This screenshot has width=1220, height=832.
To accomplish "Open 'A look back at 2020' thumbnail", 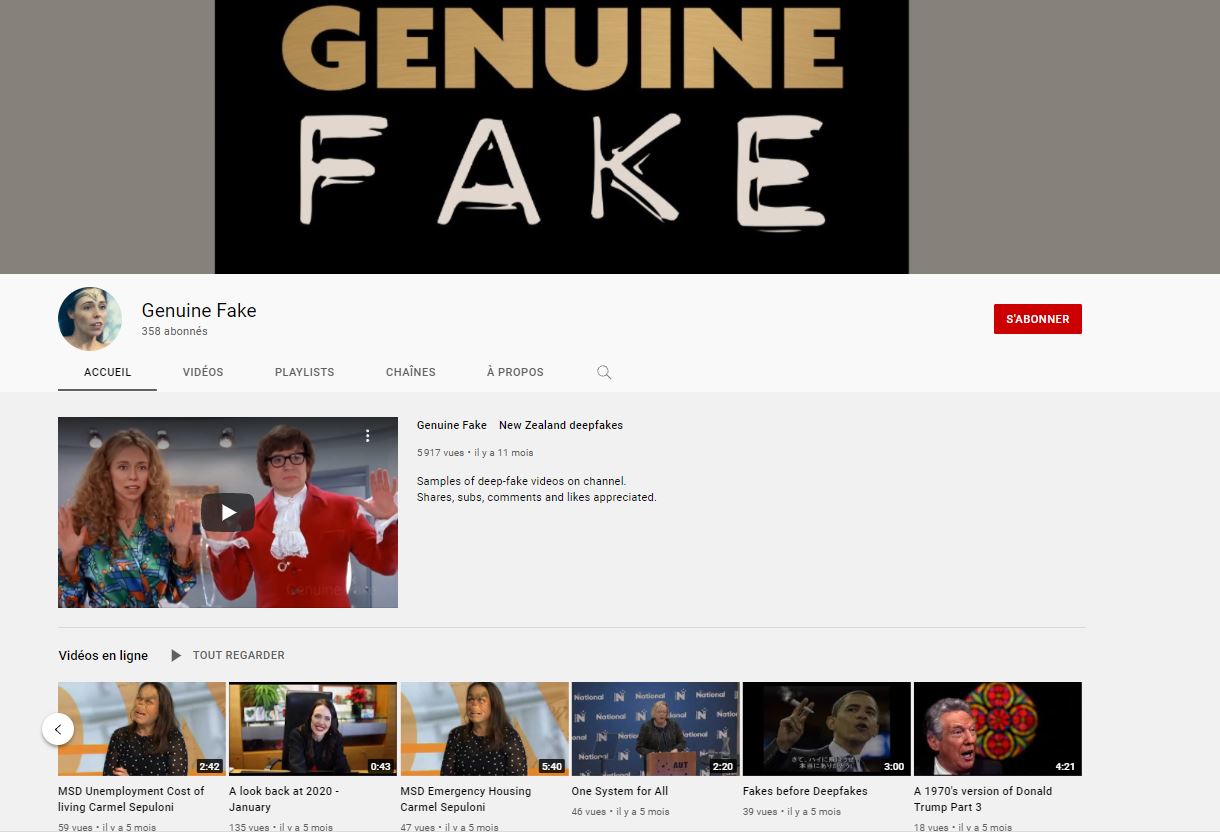I will pos(312,728).
